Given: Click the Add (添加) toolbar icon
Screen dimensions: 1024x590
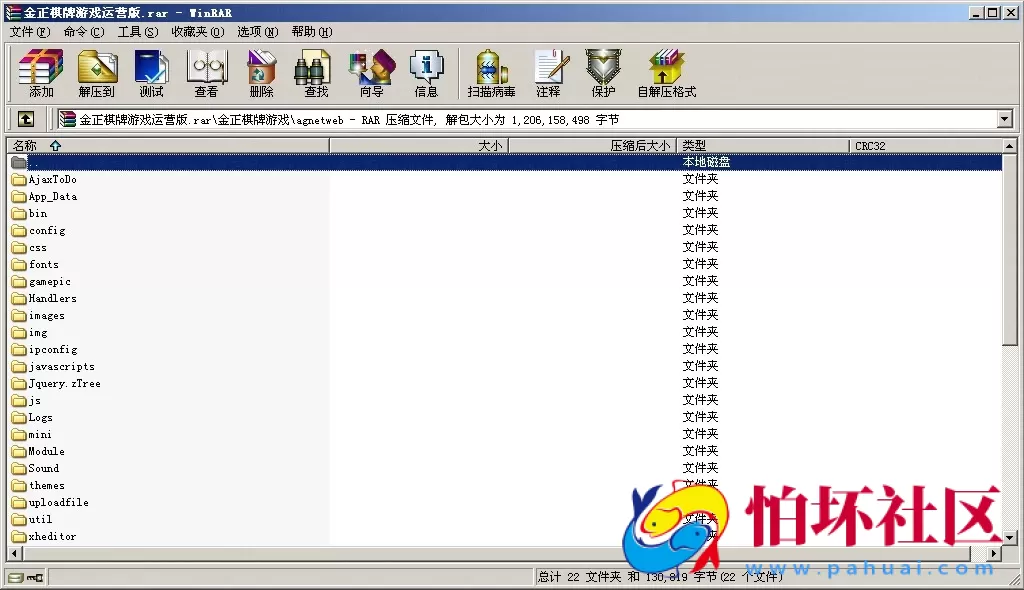Looking at the screenshot, I should 41,73.
